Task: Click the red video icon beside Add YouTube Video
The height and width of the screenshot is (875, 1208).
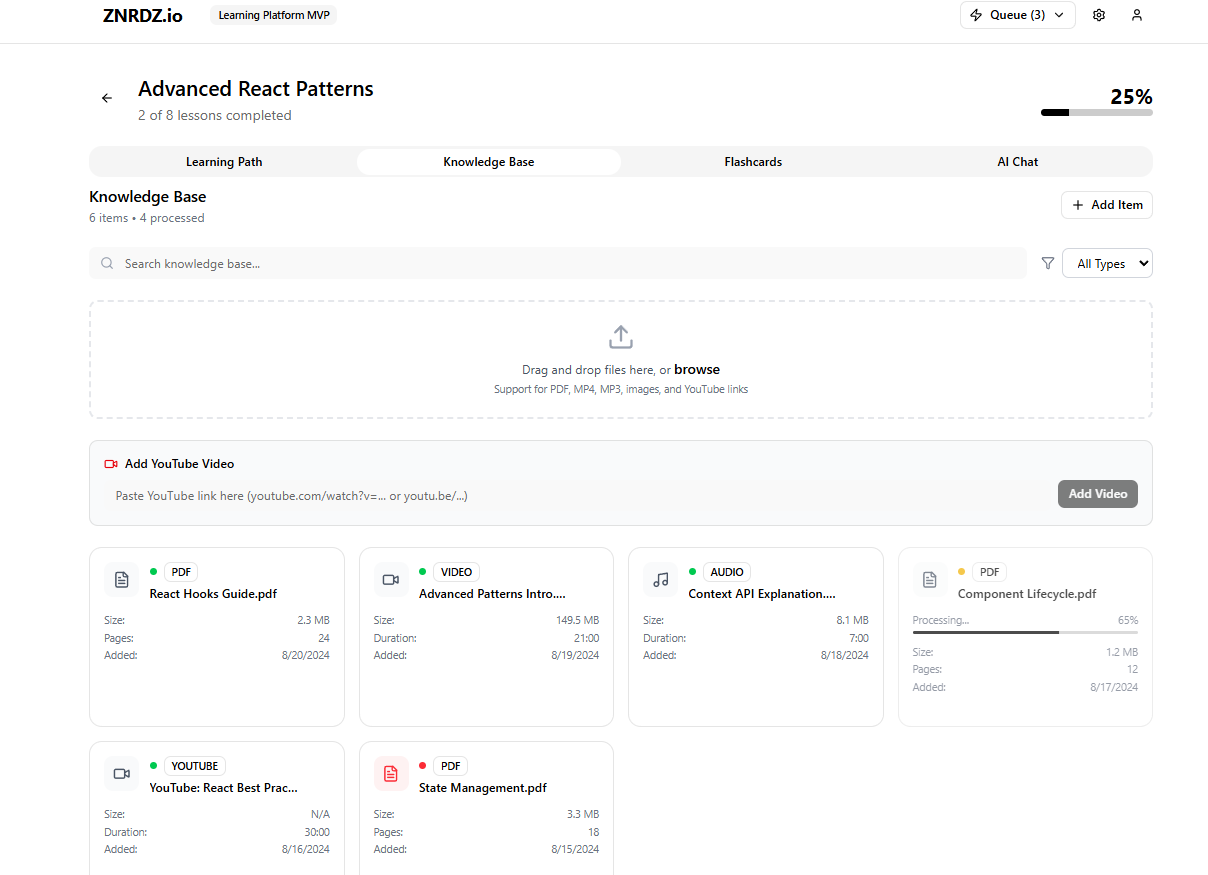Action: (x=111, y=464)
